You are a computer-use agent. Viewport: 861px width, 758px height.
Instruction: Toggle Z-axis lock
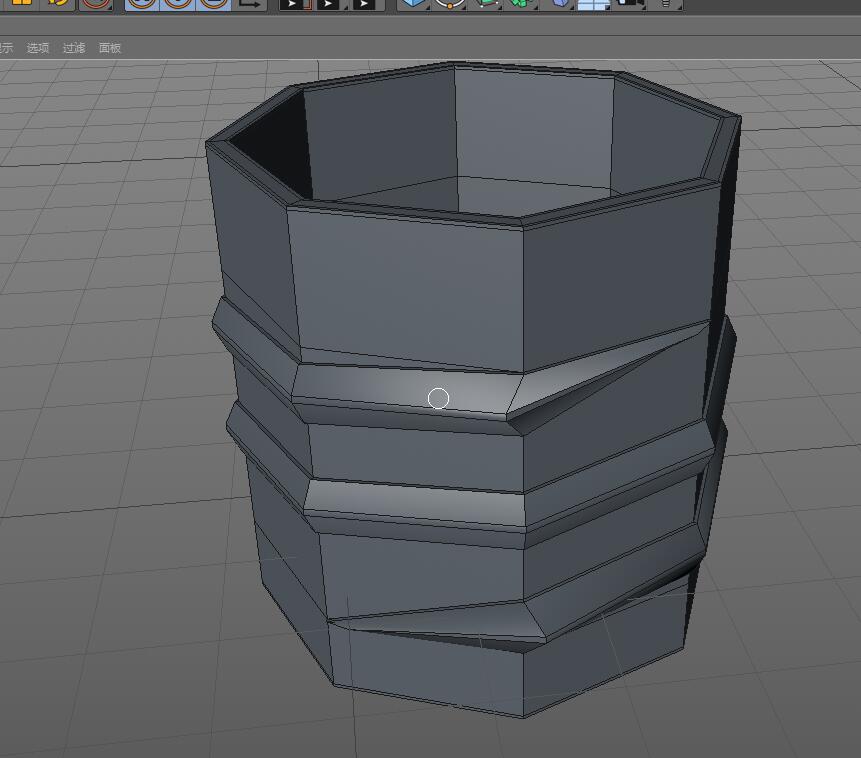coord(212,3)
